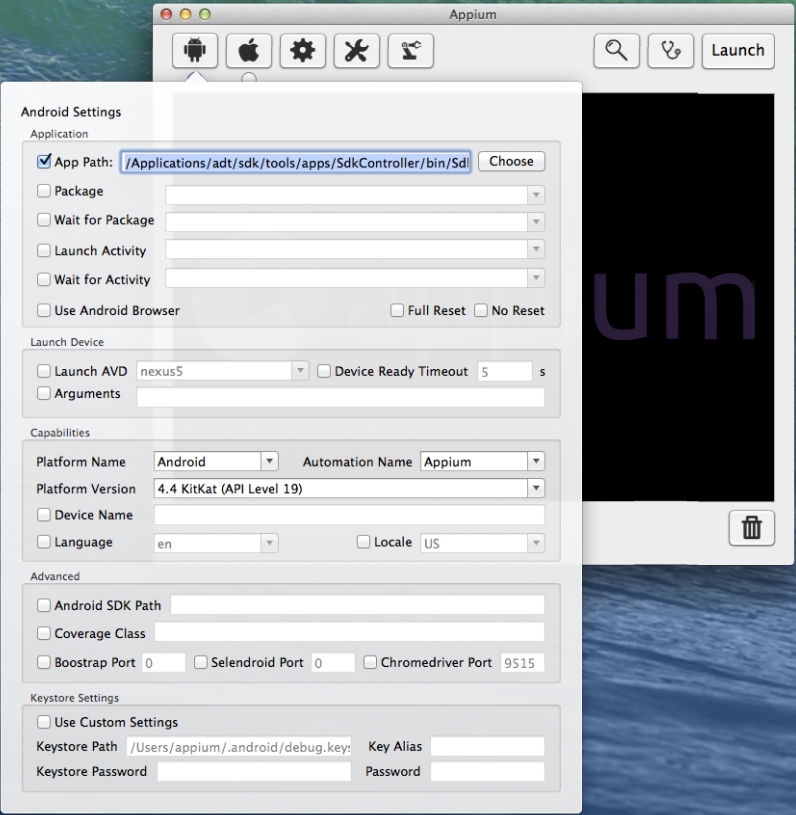Click Chromedriver Port 9515 field

coord(523,663)
